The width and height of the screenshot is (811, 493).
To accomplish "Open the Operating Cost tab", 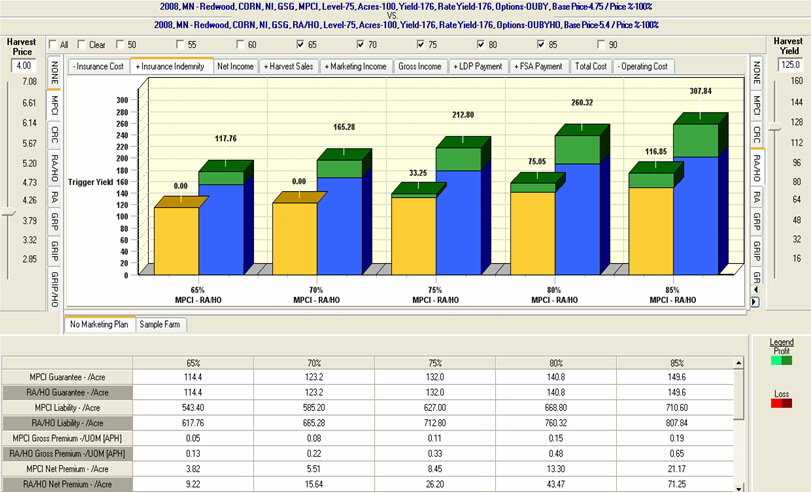I will (x=643, y=67).
